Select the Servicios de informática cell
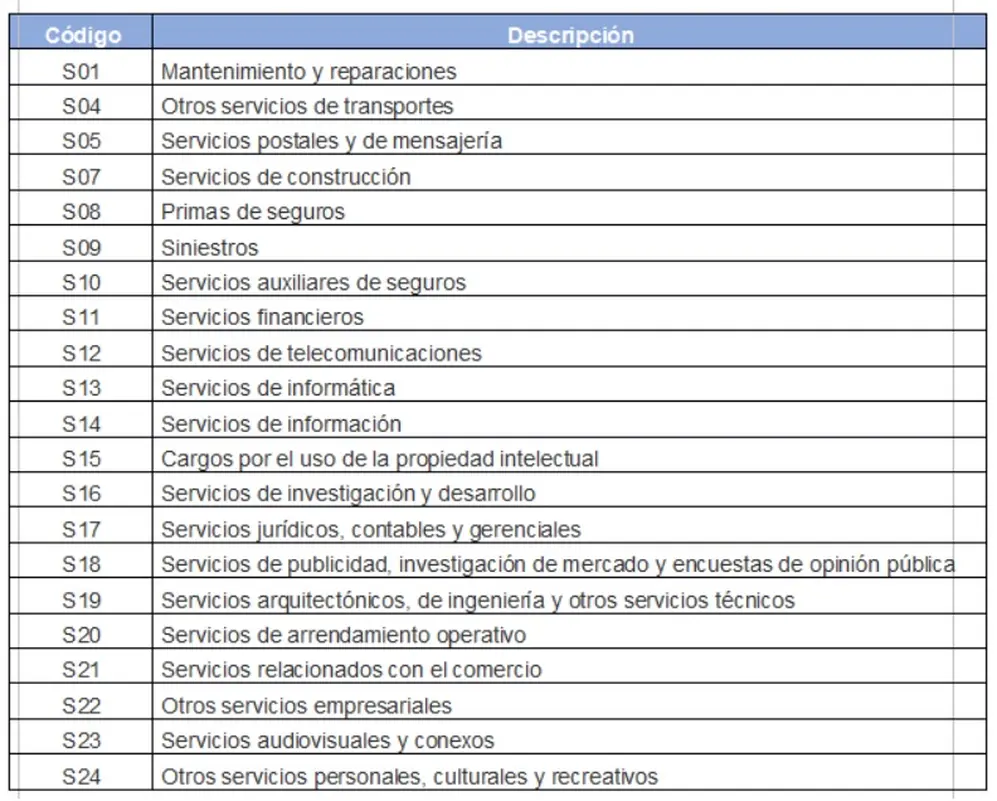Screen dimensions: 997x801 [x=570, y=384]
